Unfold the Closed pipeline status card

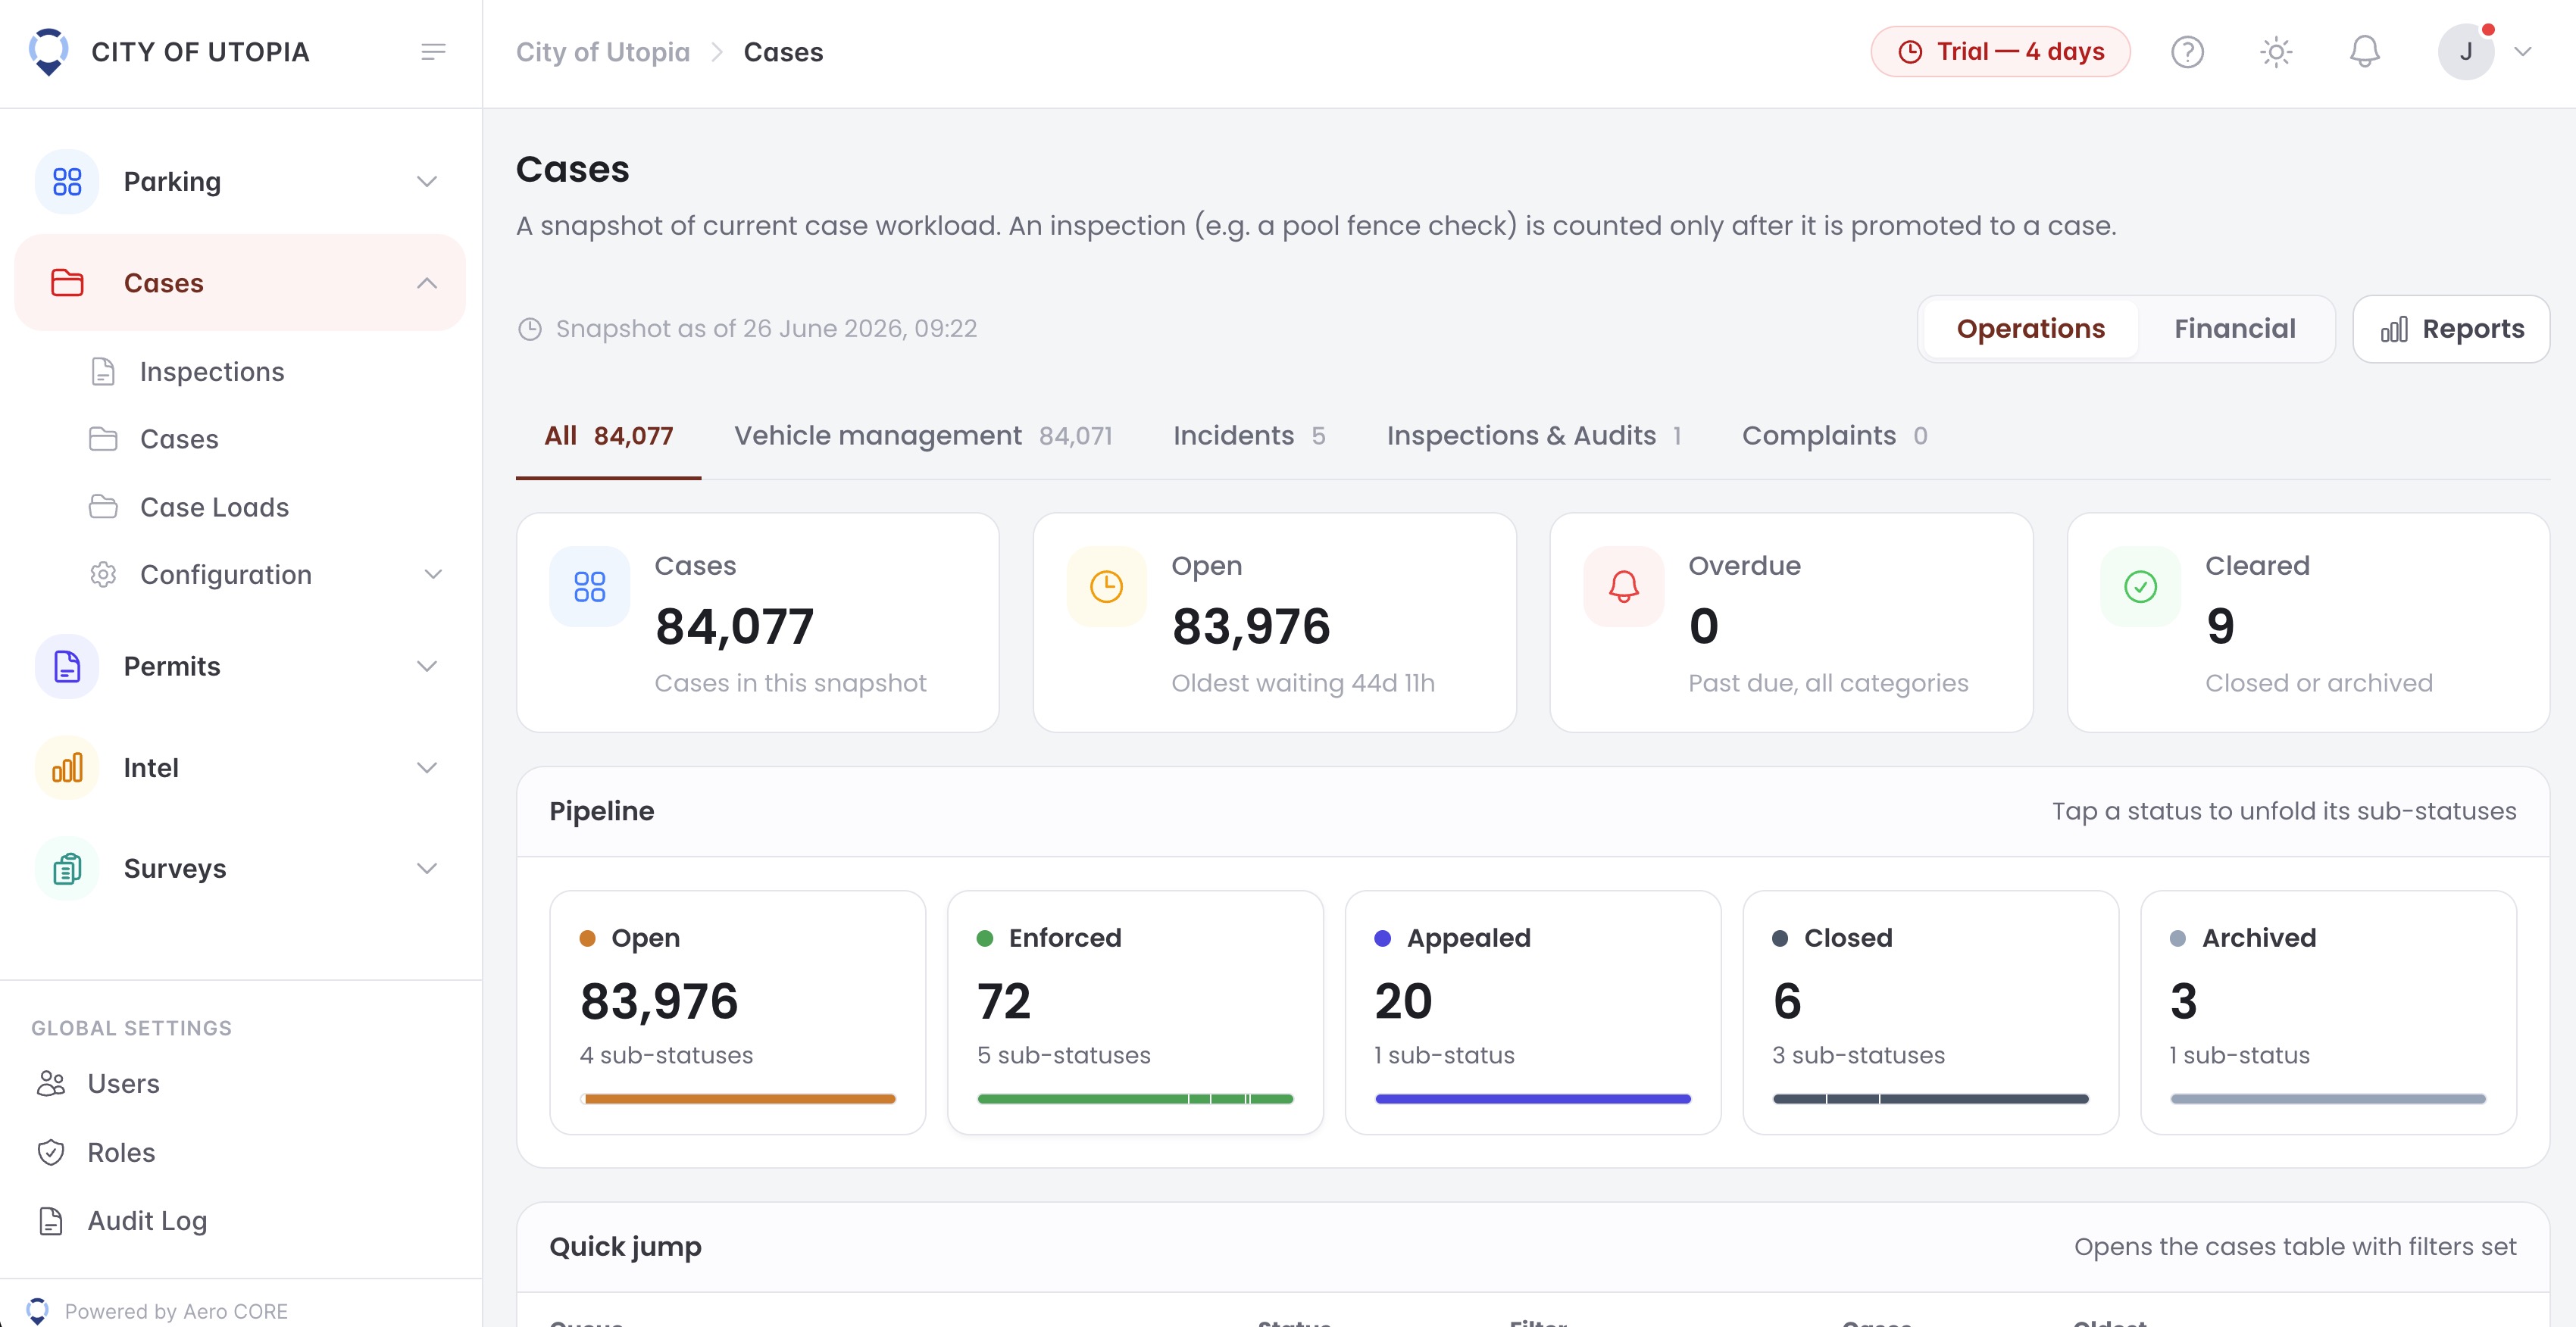[1930, 1013]
